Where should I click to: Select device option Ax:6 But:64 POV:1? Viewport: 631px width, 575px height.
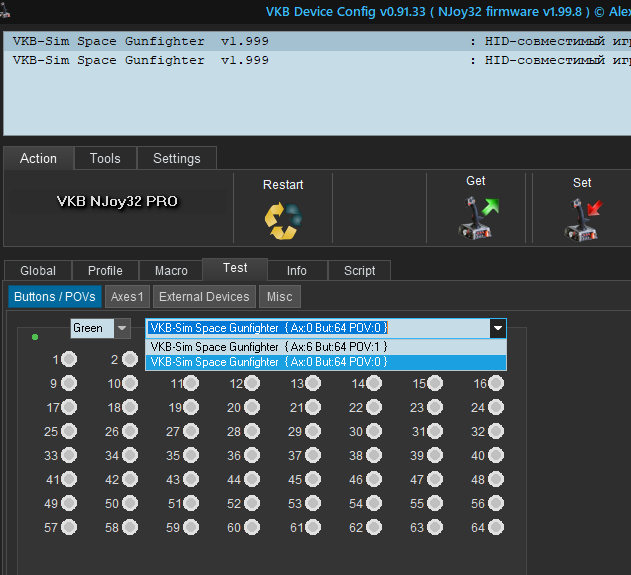point(326,347)
